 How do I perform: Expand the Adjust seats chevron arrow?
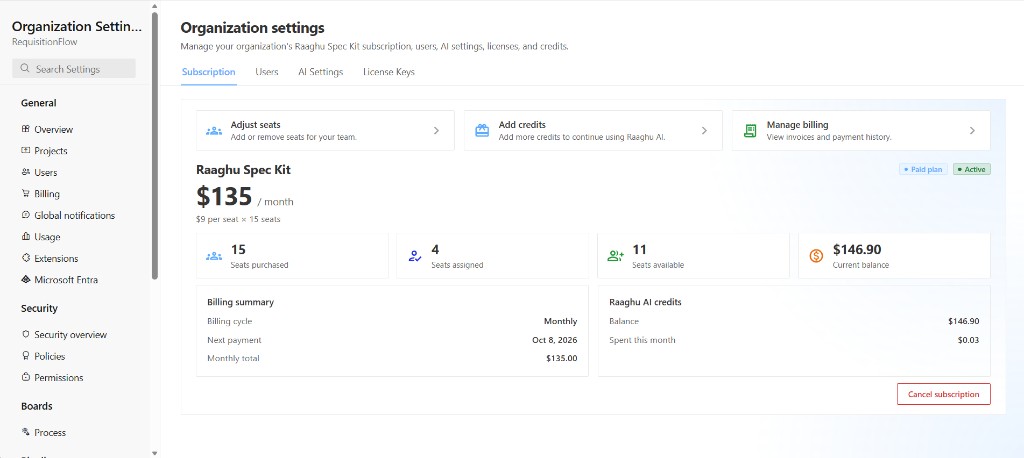pos(436,131)
